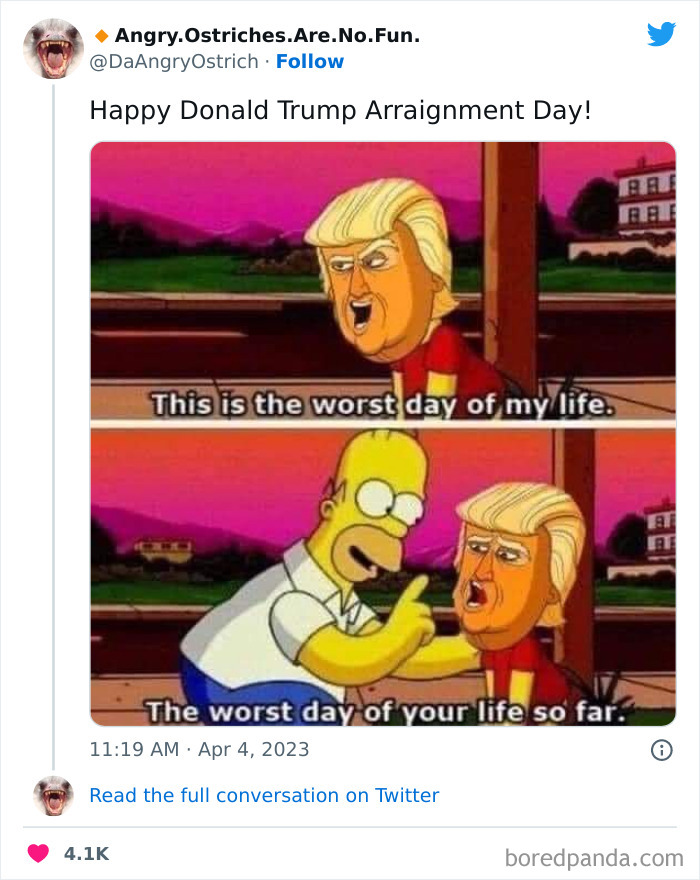
Task: Open Angry.Ostriches.Are.No.Fun. display name
Action: pos(267,35)
